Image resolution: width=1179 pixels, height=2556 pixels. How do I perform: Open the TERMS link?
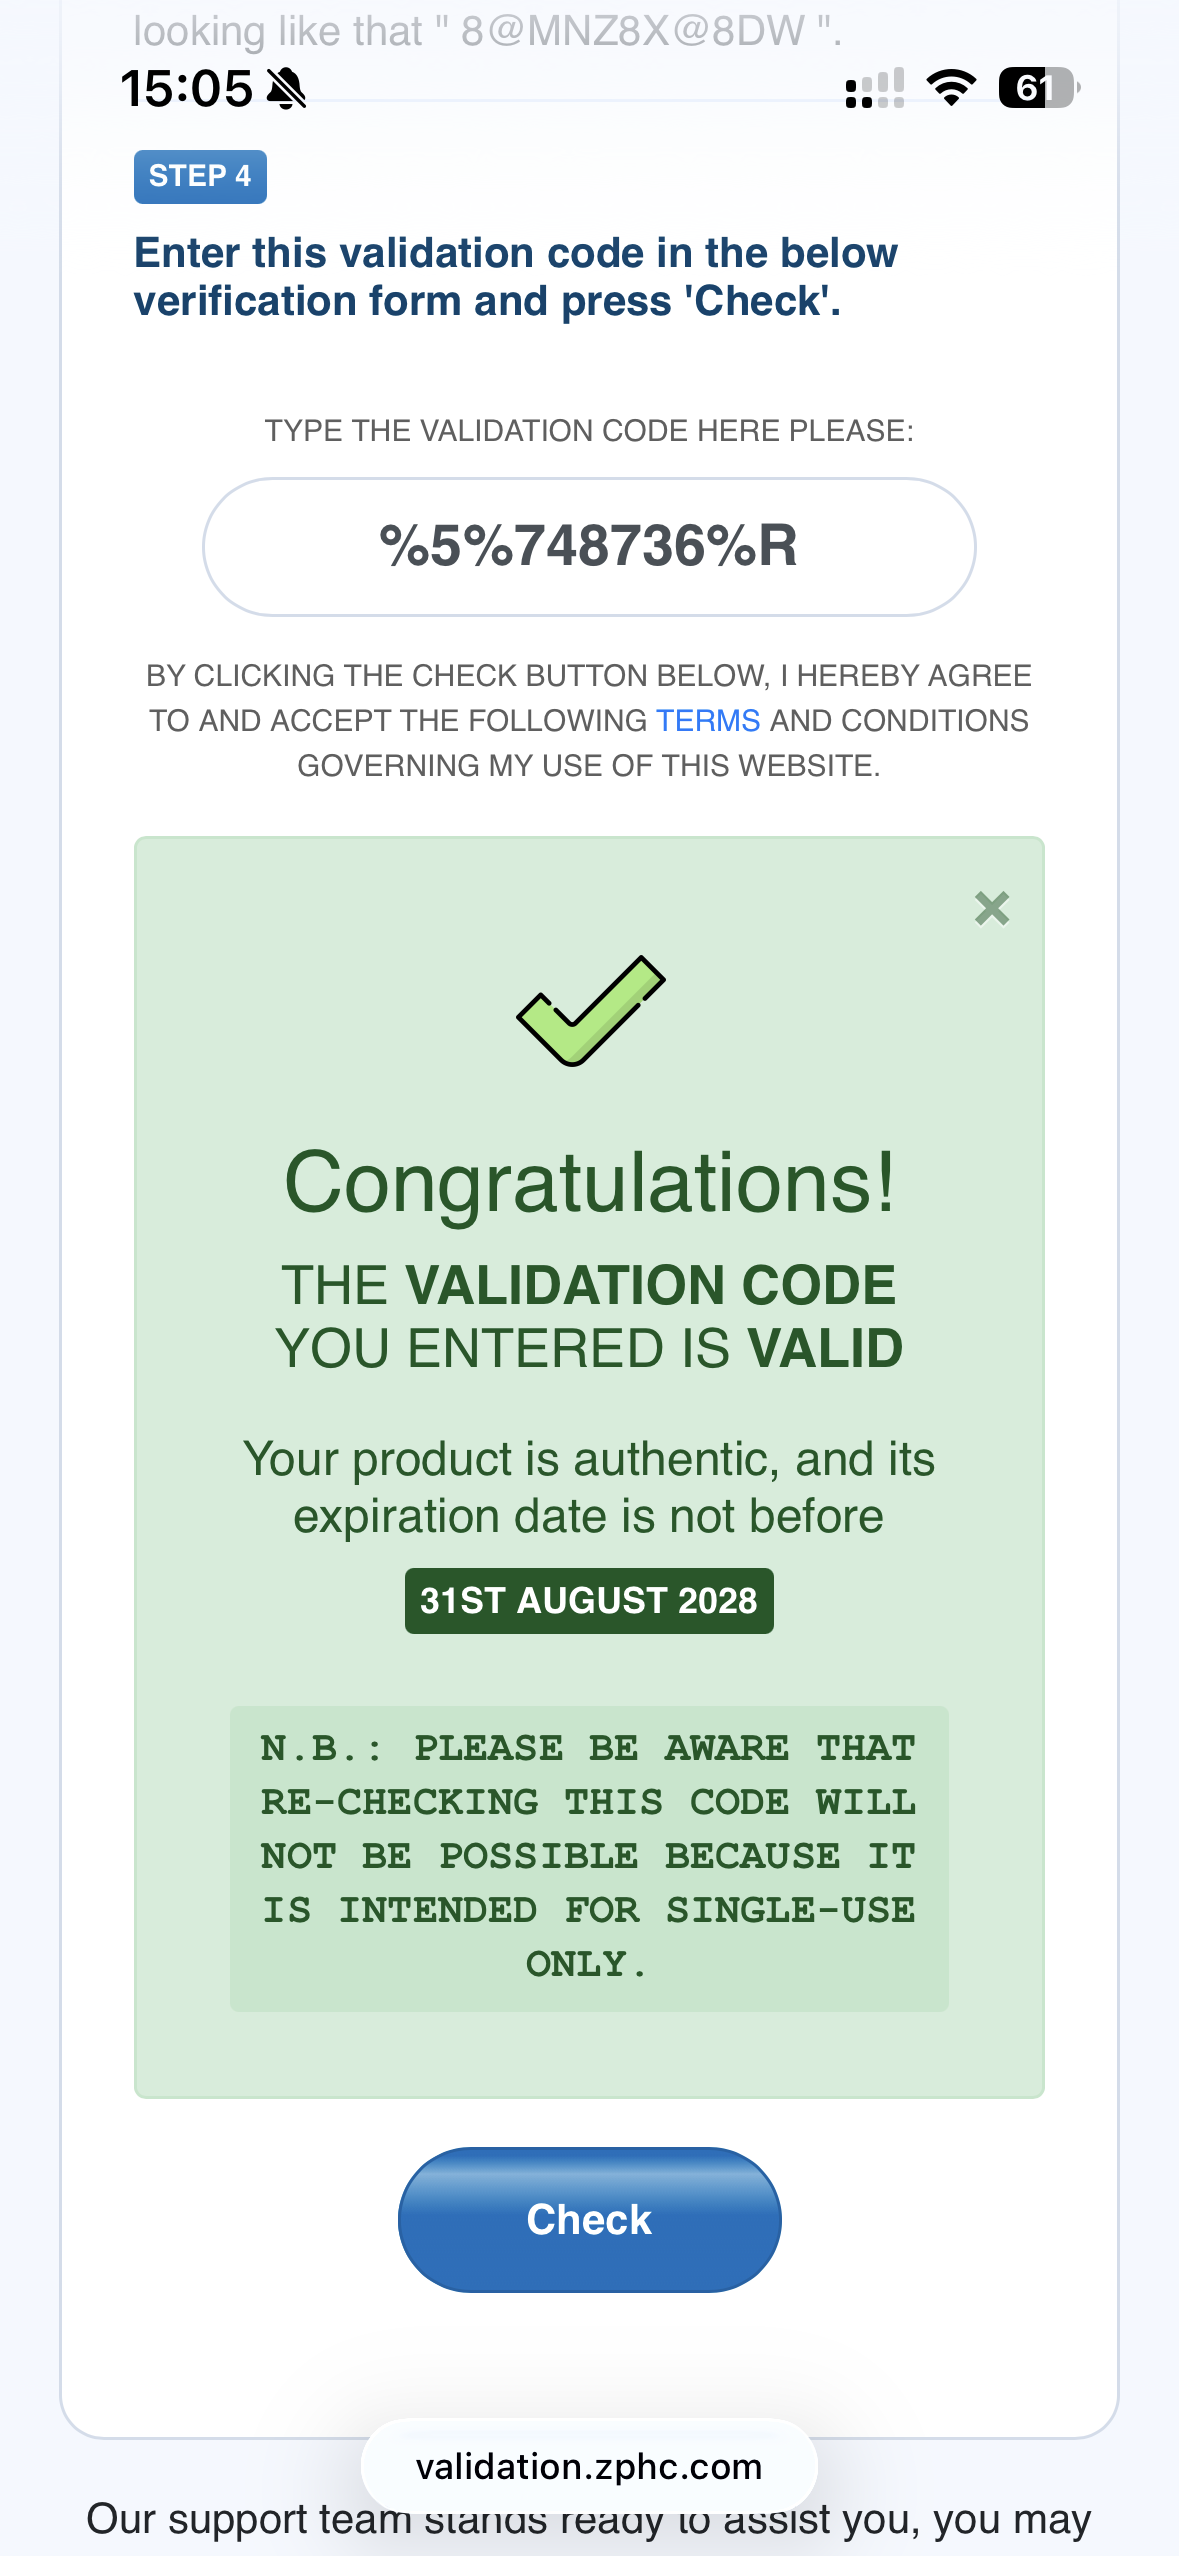coord(707,720)
